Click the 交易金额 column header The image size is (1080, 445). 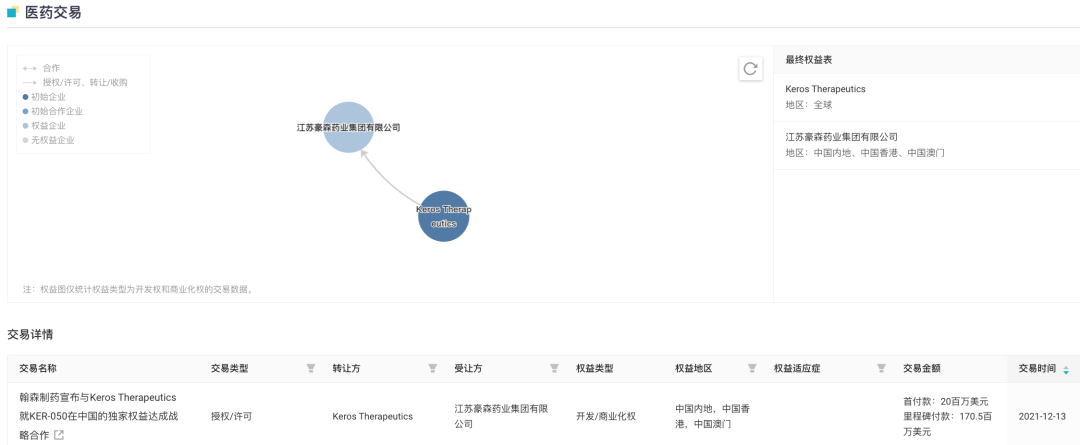[x=922, y=369]
